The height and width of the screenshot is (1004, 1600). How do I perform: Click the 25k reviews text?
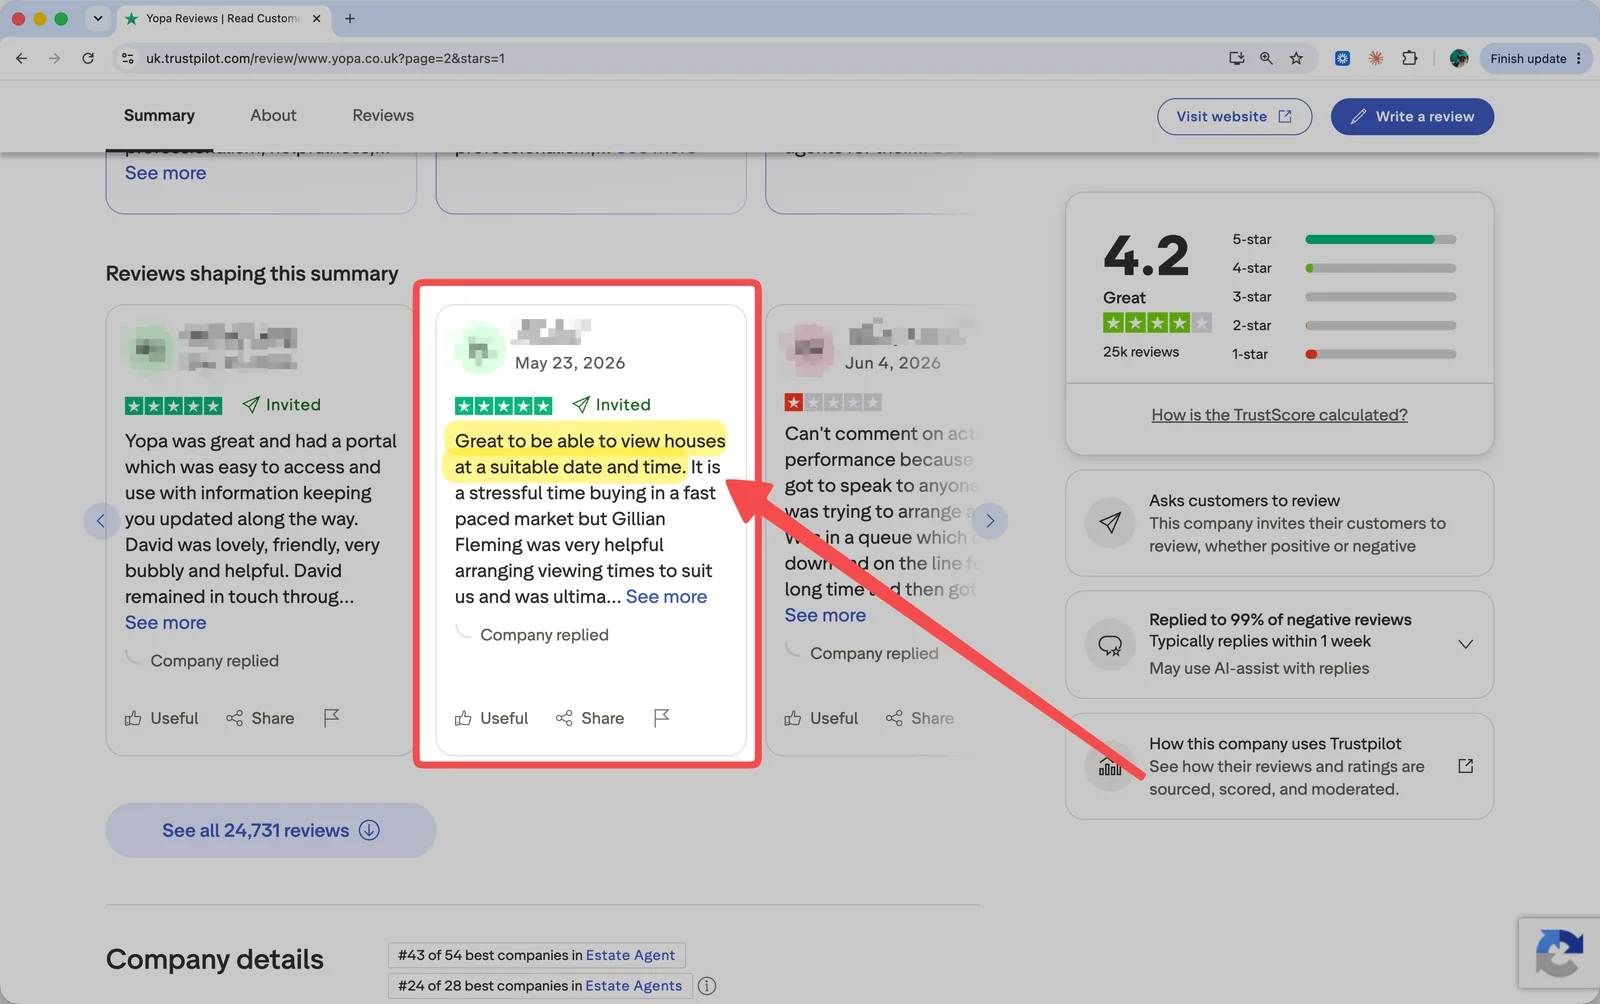1141,352
